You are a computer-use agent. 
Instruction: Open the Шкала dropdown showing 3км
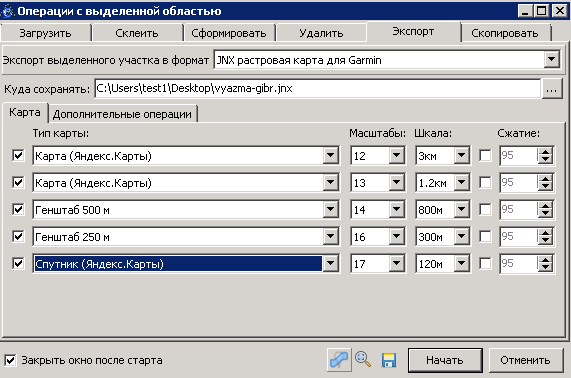(x=461, y=155)
